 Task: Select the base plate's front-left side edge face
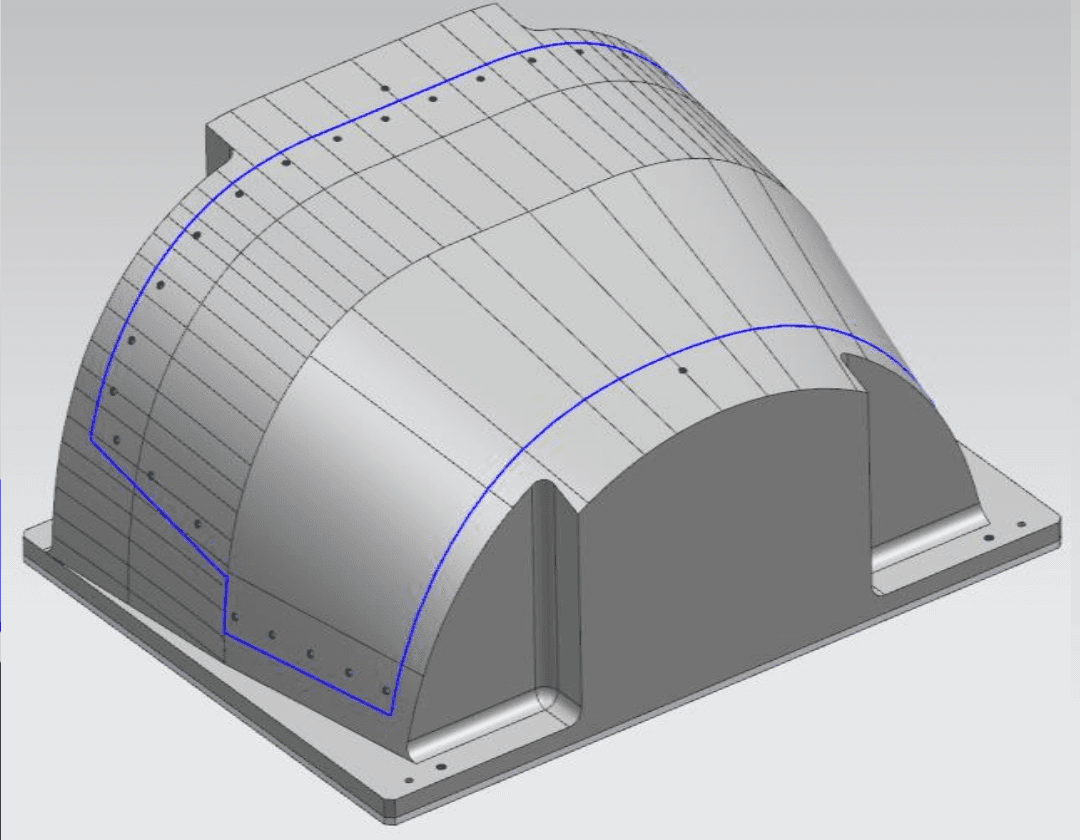pos(200,682)
